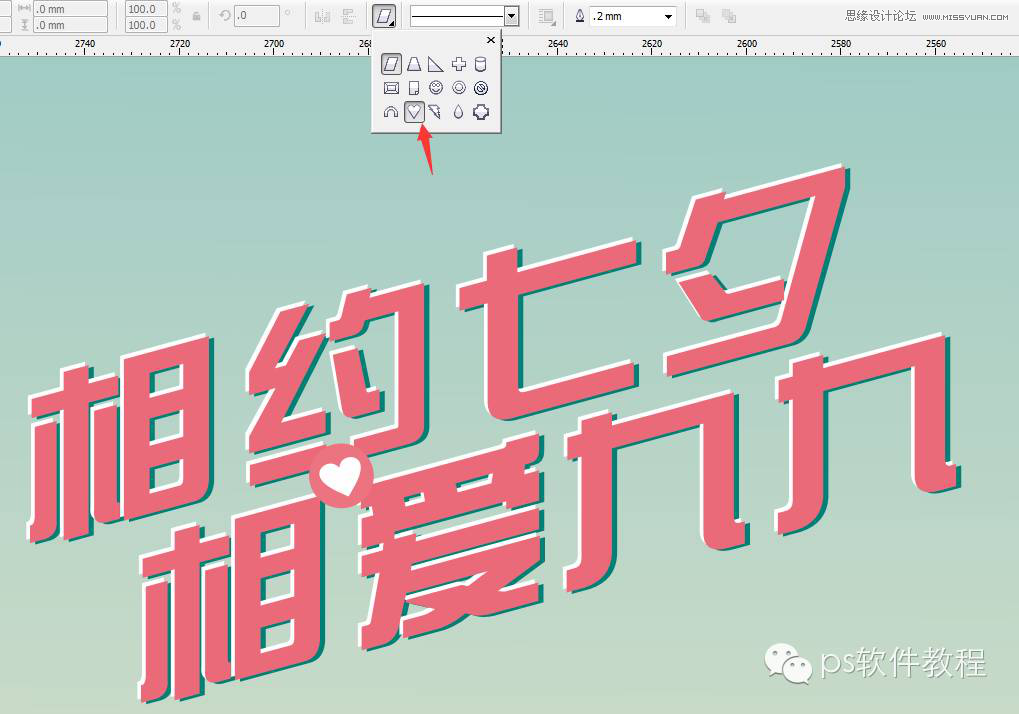1019x714 pixels.
Task: Toggle the lock ratio padlock on toolbar
Action: point(199,17)
